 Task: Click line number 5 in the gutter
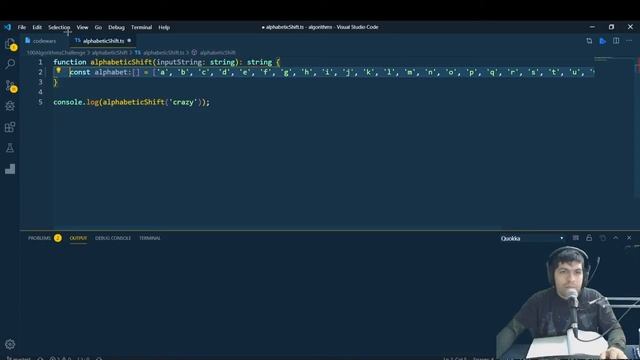click(x=40, y=102)
